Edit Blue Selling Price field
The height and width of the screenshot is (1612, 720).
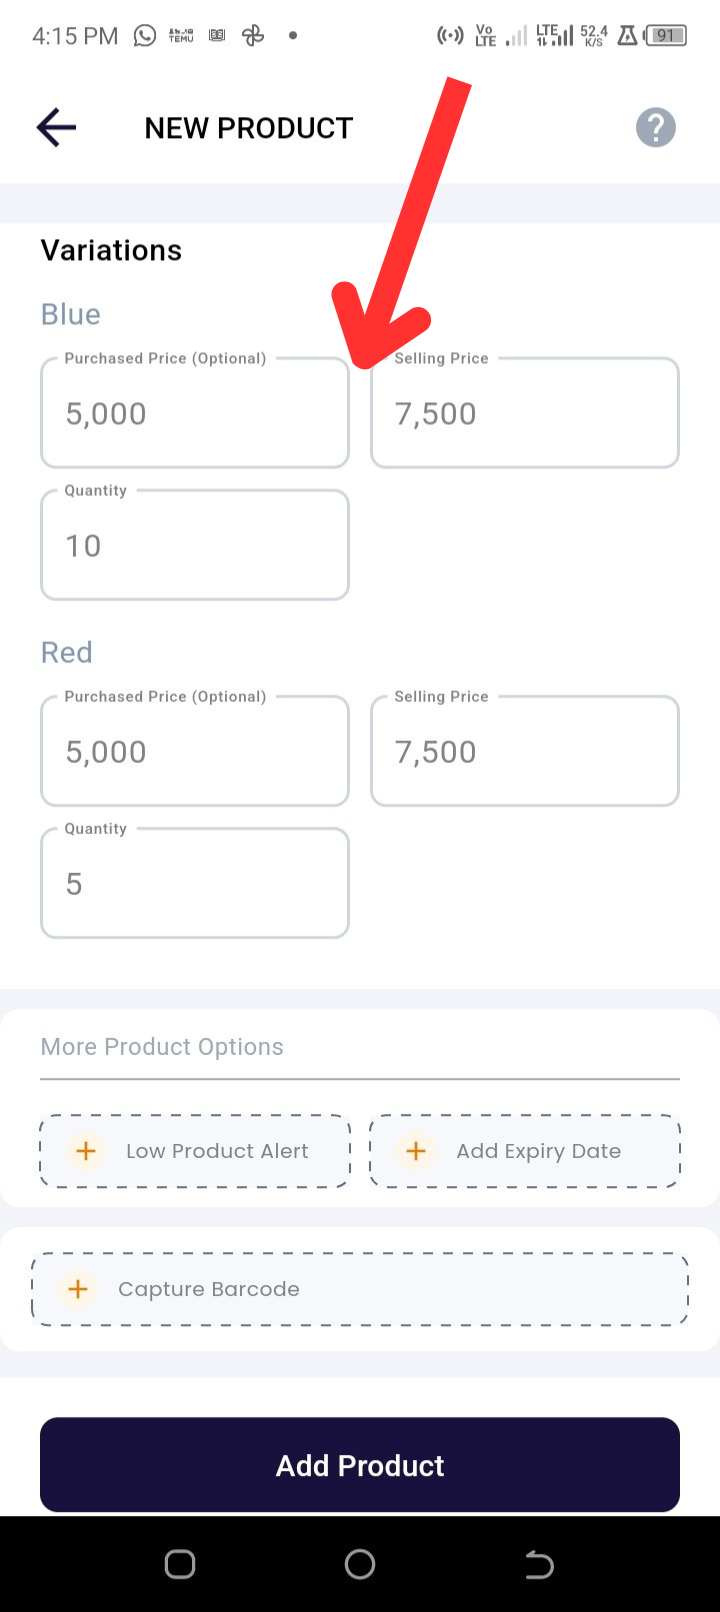coord(525,413)
